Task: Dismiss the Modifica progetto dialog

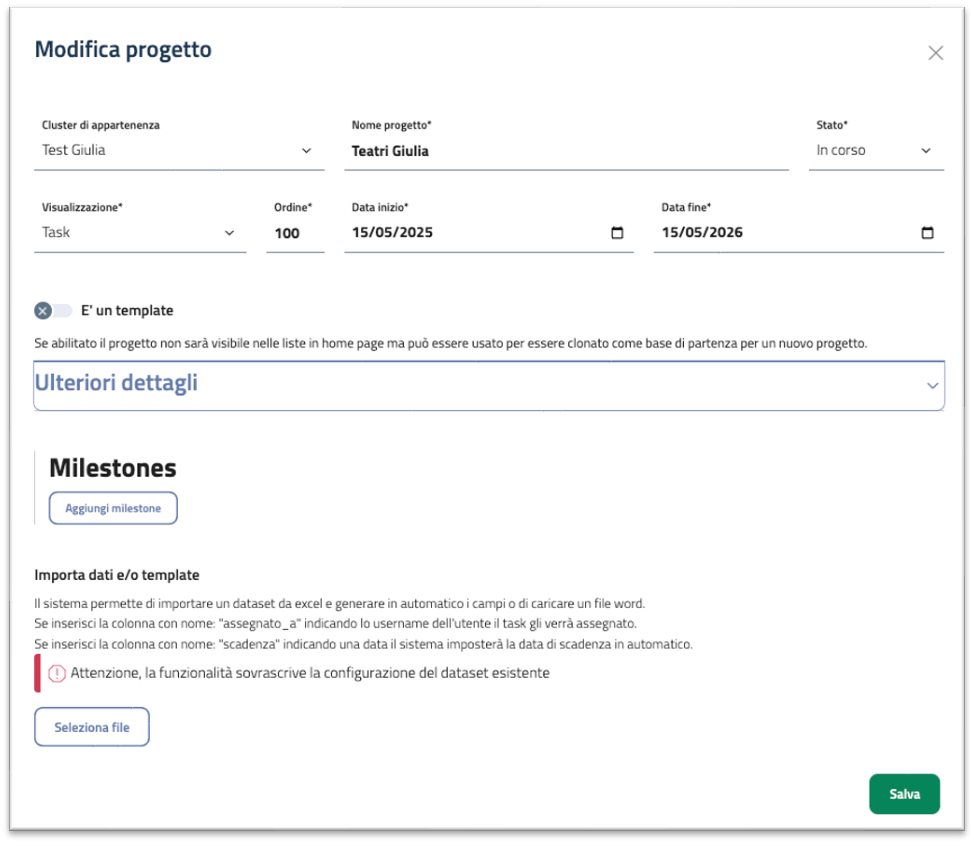Action: point(936,52)
